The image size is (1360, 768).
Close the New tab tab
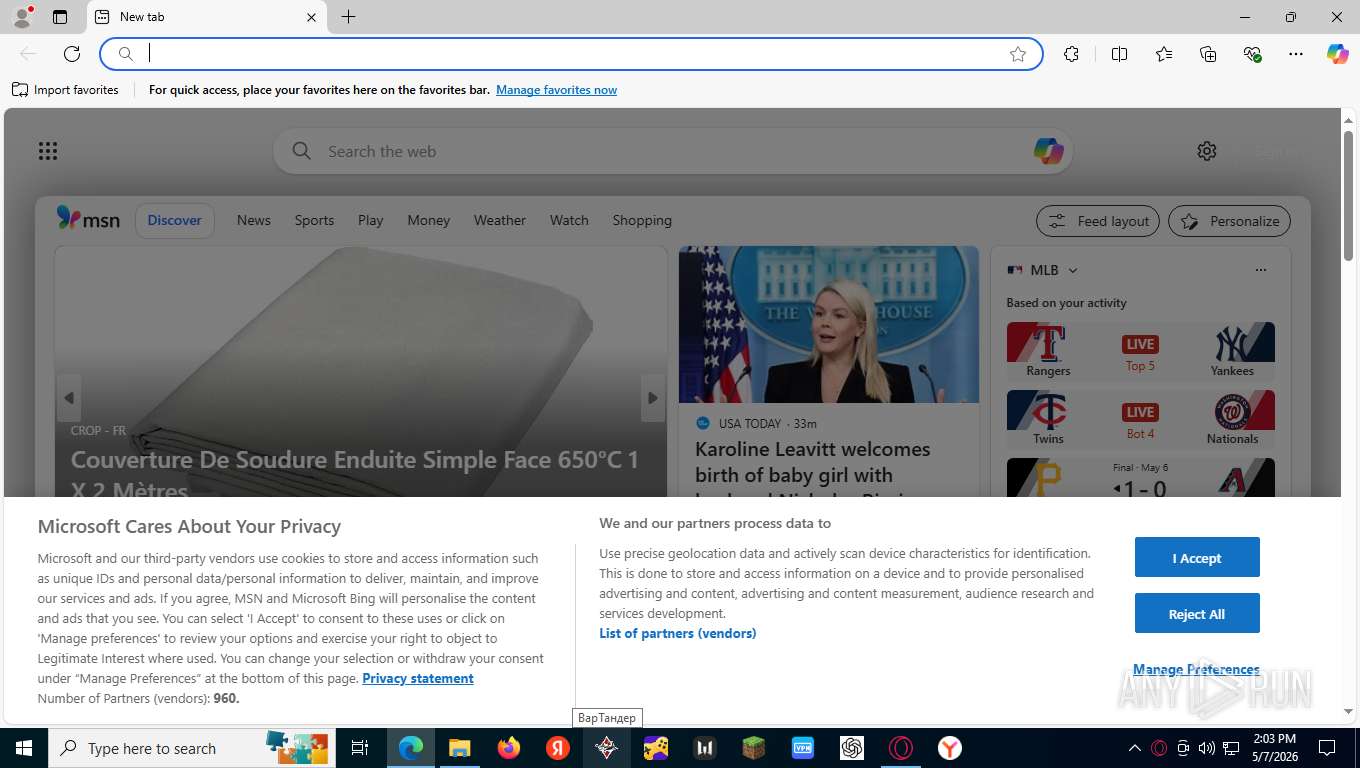tap(311, 17)
